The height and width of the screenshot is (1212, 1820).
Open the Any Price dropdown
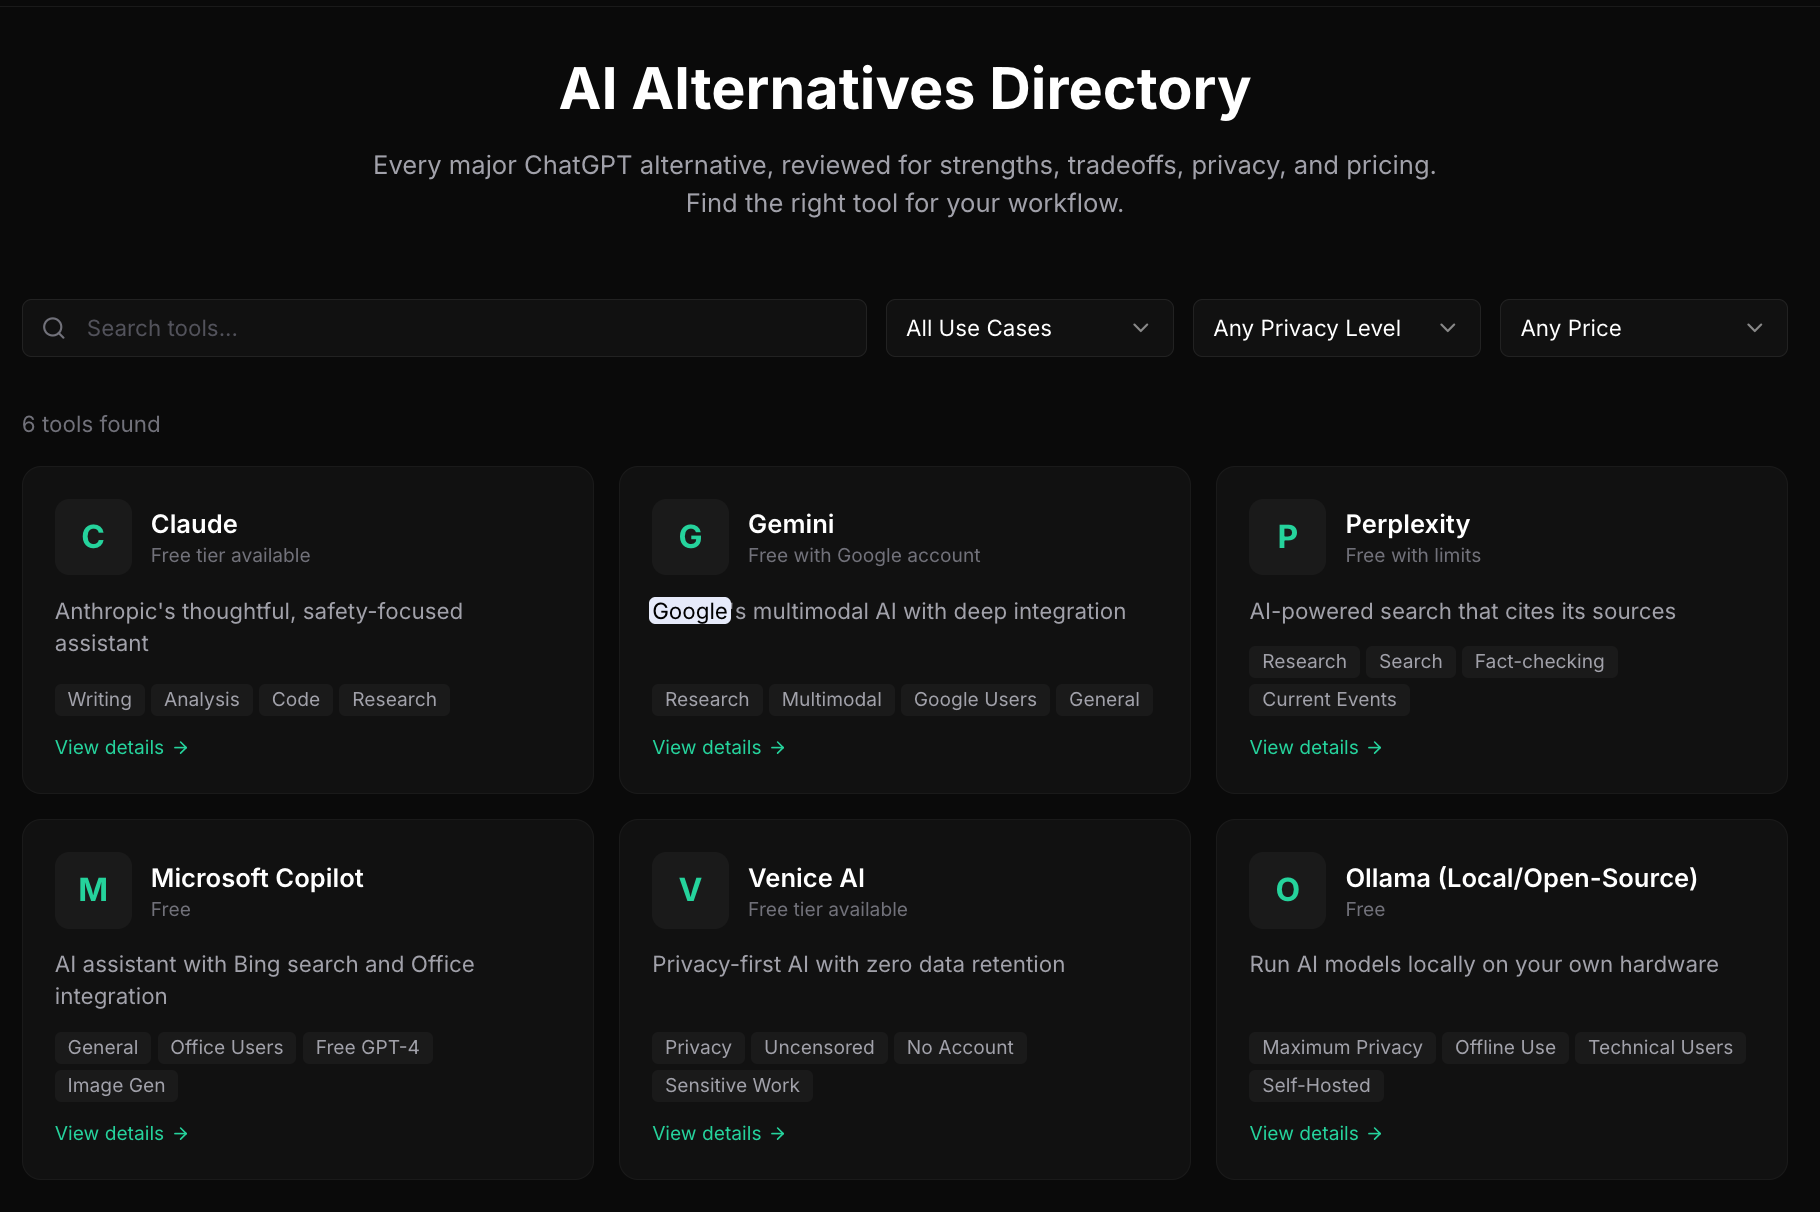(1643, 328)
